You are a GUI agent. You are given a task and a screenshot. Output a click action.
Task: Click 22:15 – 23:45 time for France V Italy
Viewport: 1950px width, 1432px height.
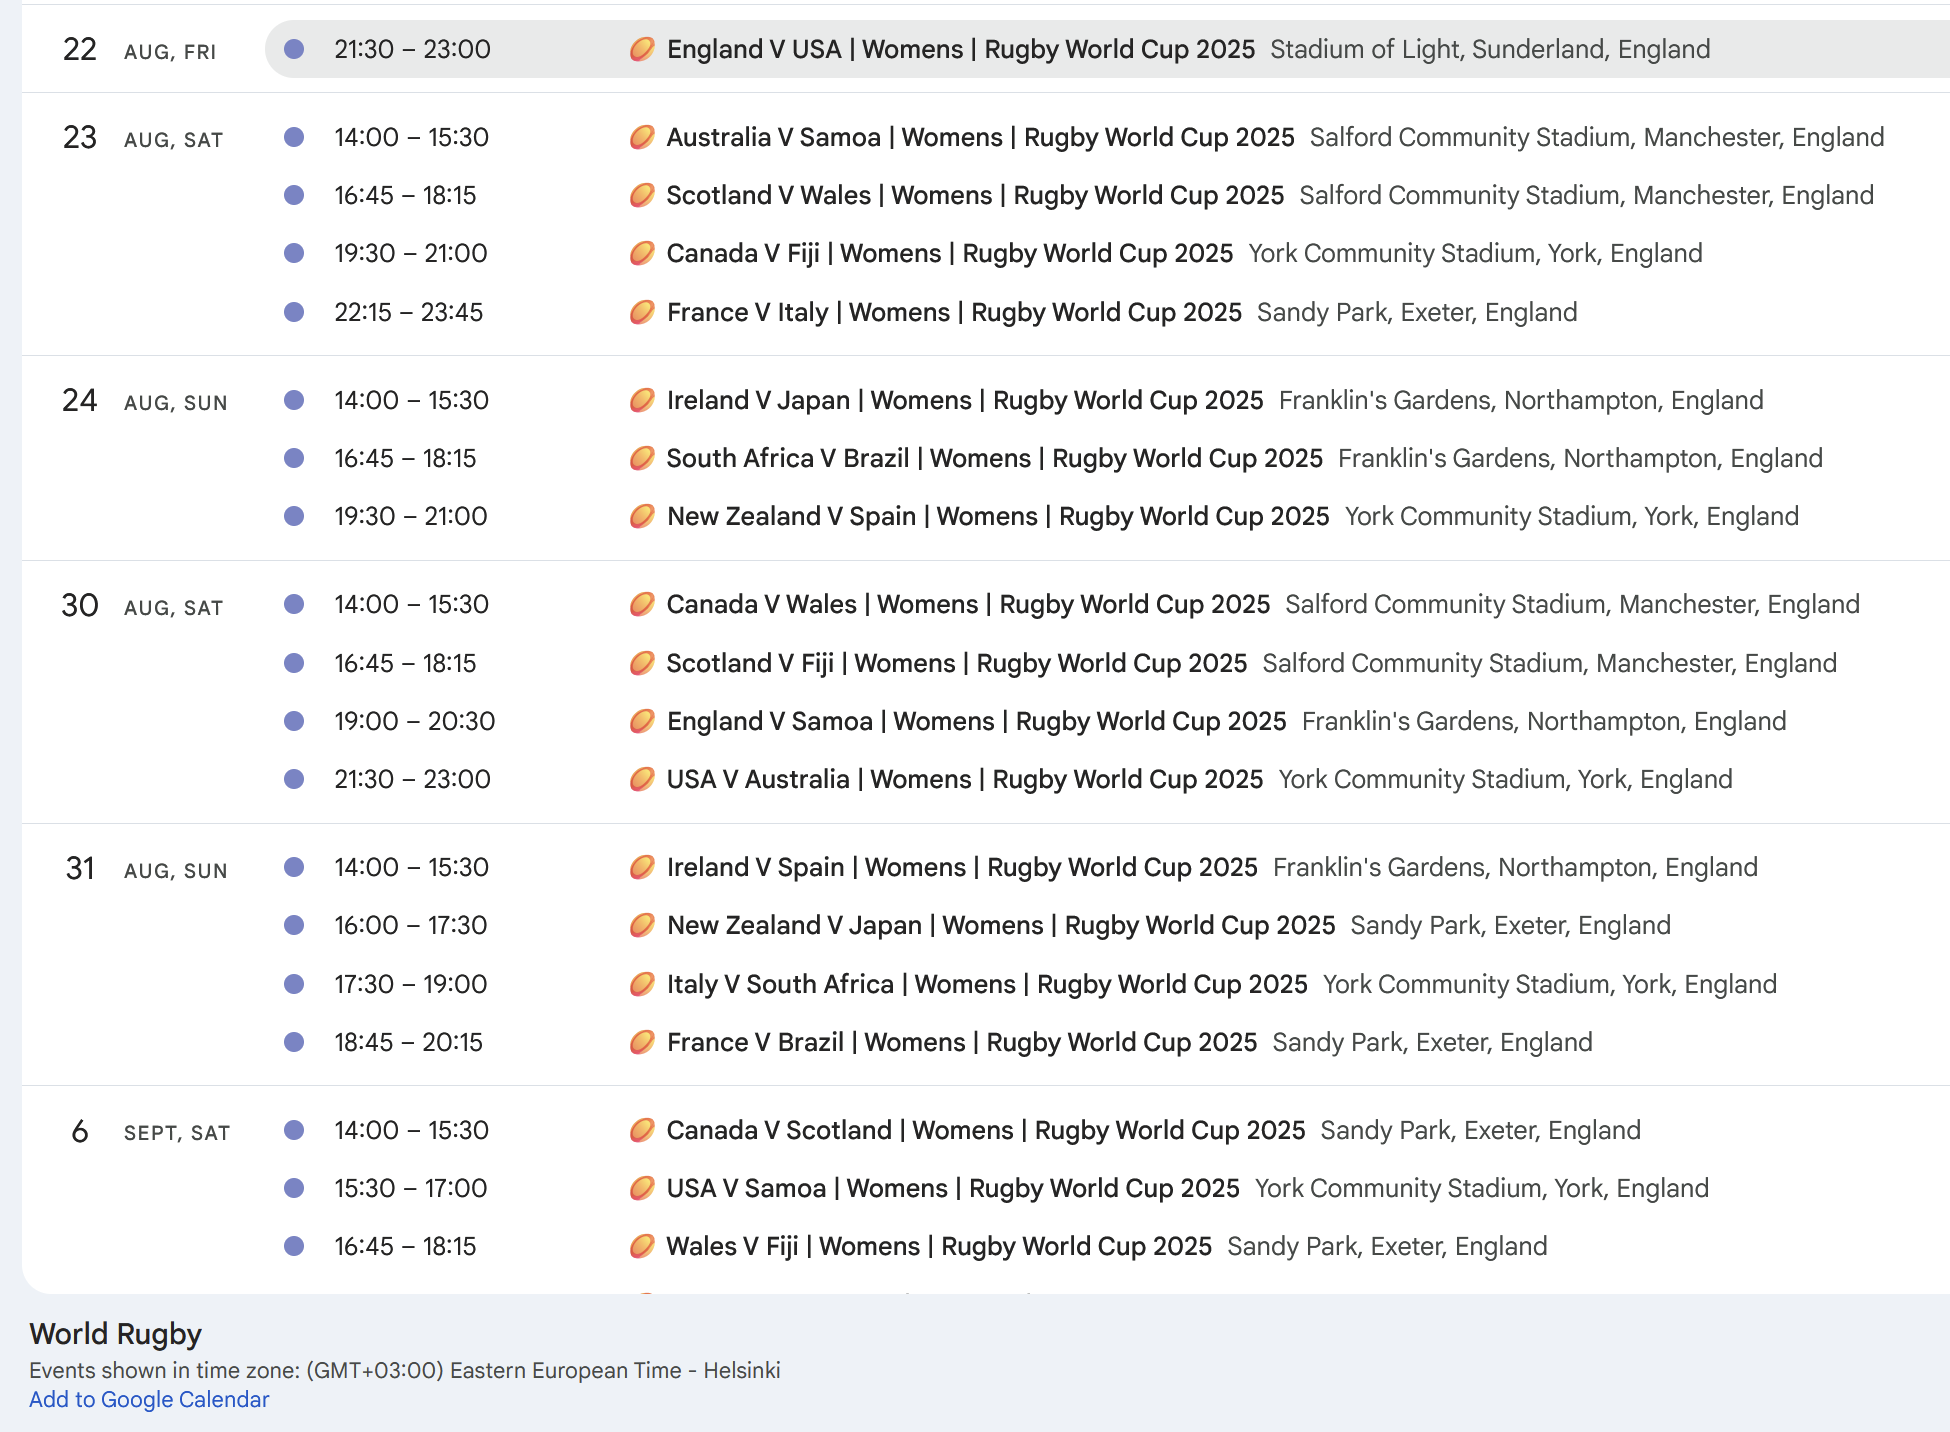click(x=408, y=312)
